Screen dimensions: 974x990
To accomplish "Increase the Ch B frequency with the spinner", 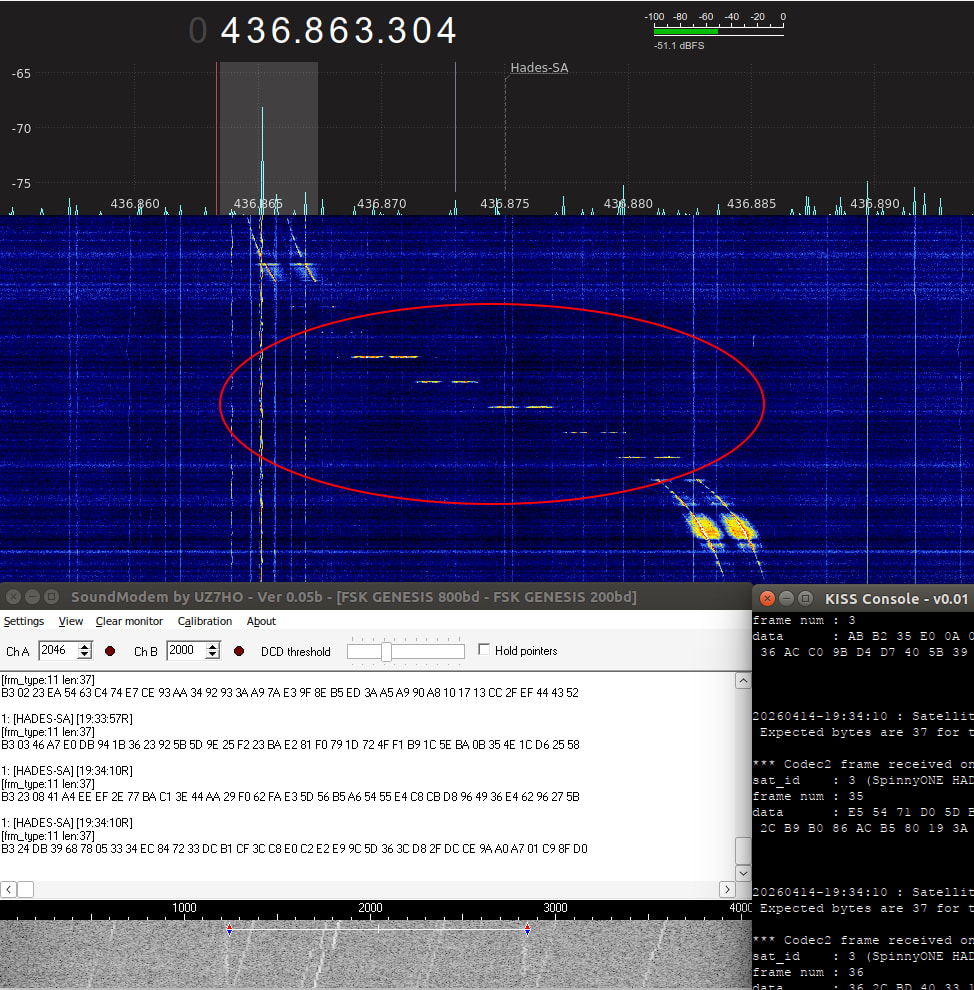I will [x=213, y=646].
